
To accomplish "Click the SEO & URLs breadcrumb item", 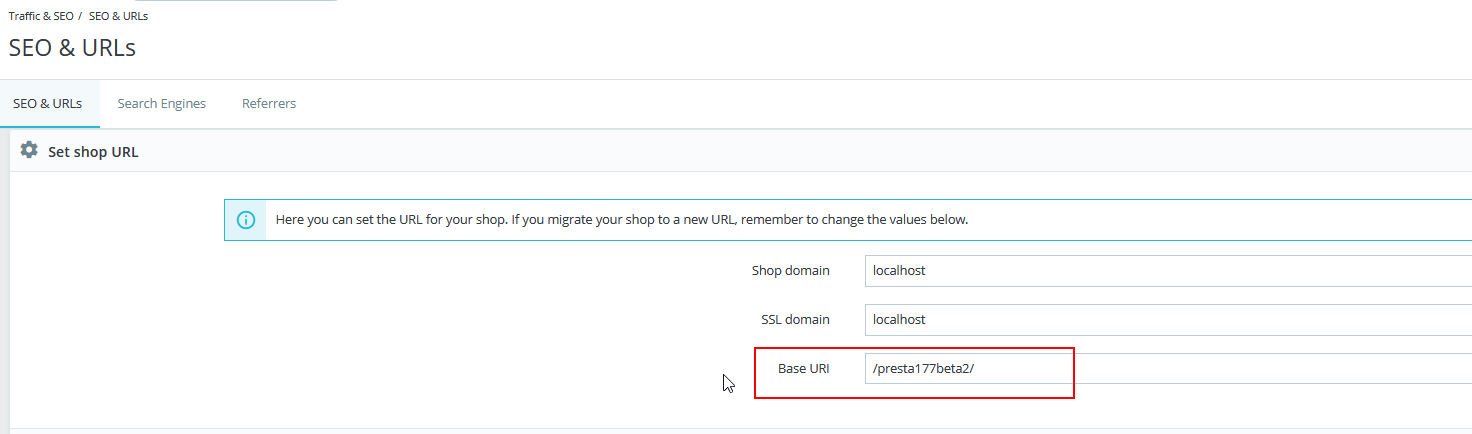I will click(x=118, y=16).
